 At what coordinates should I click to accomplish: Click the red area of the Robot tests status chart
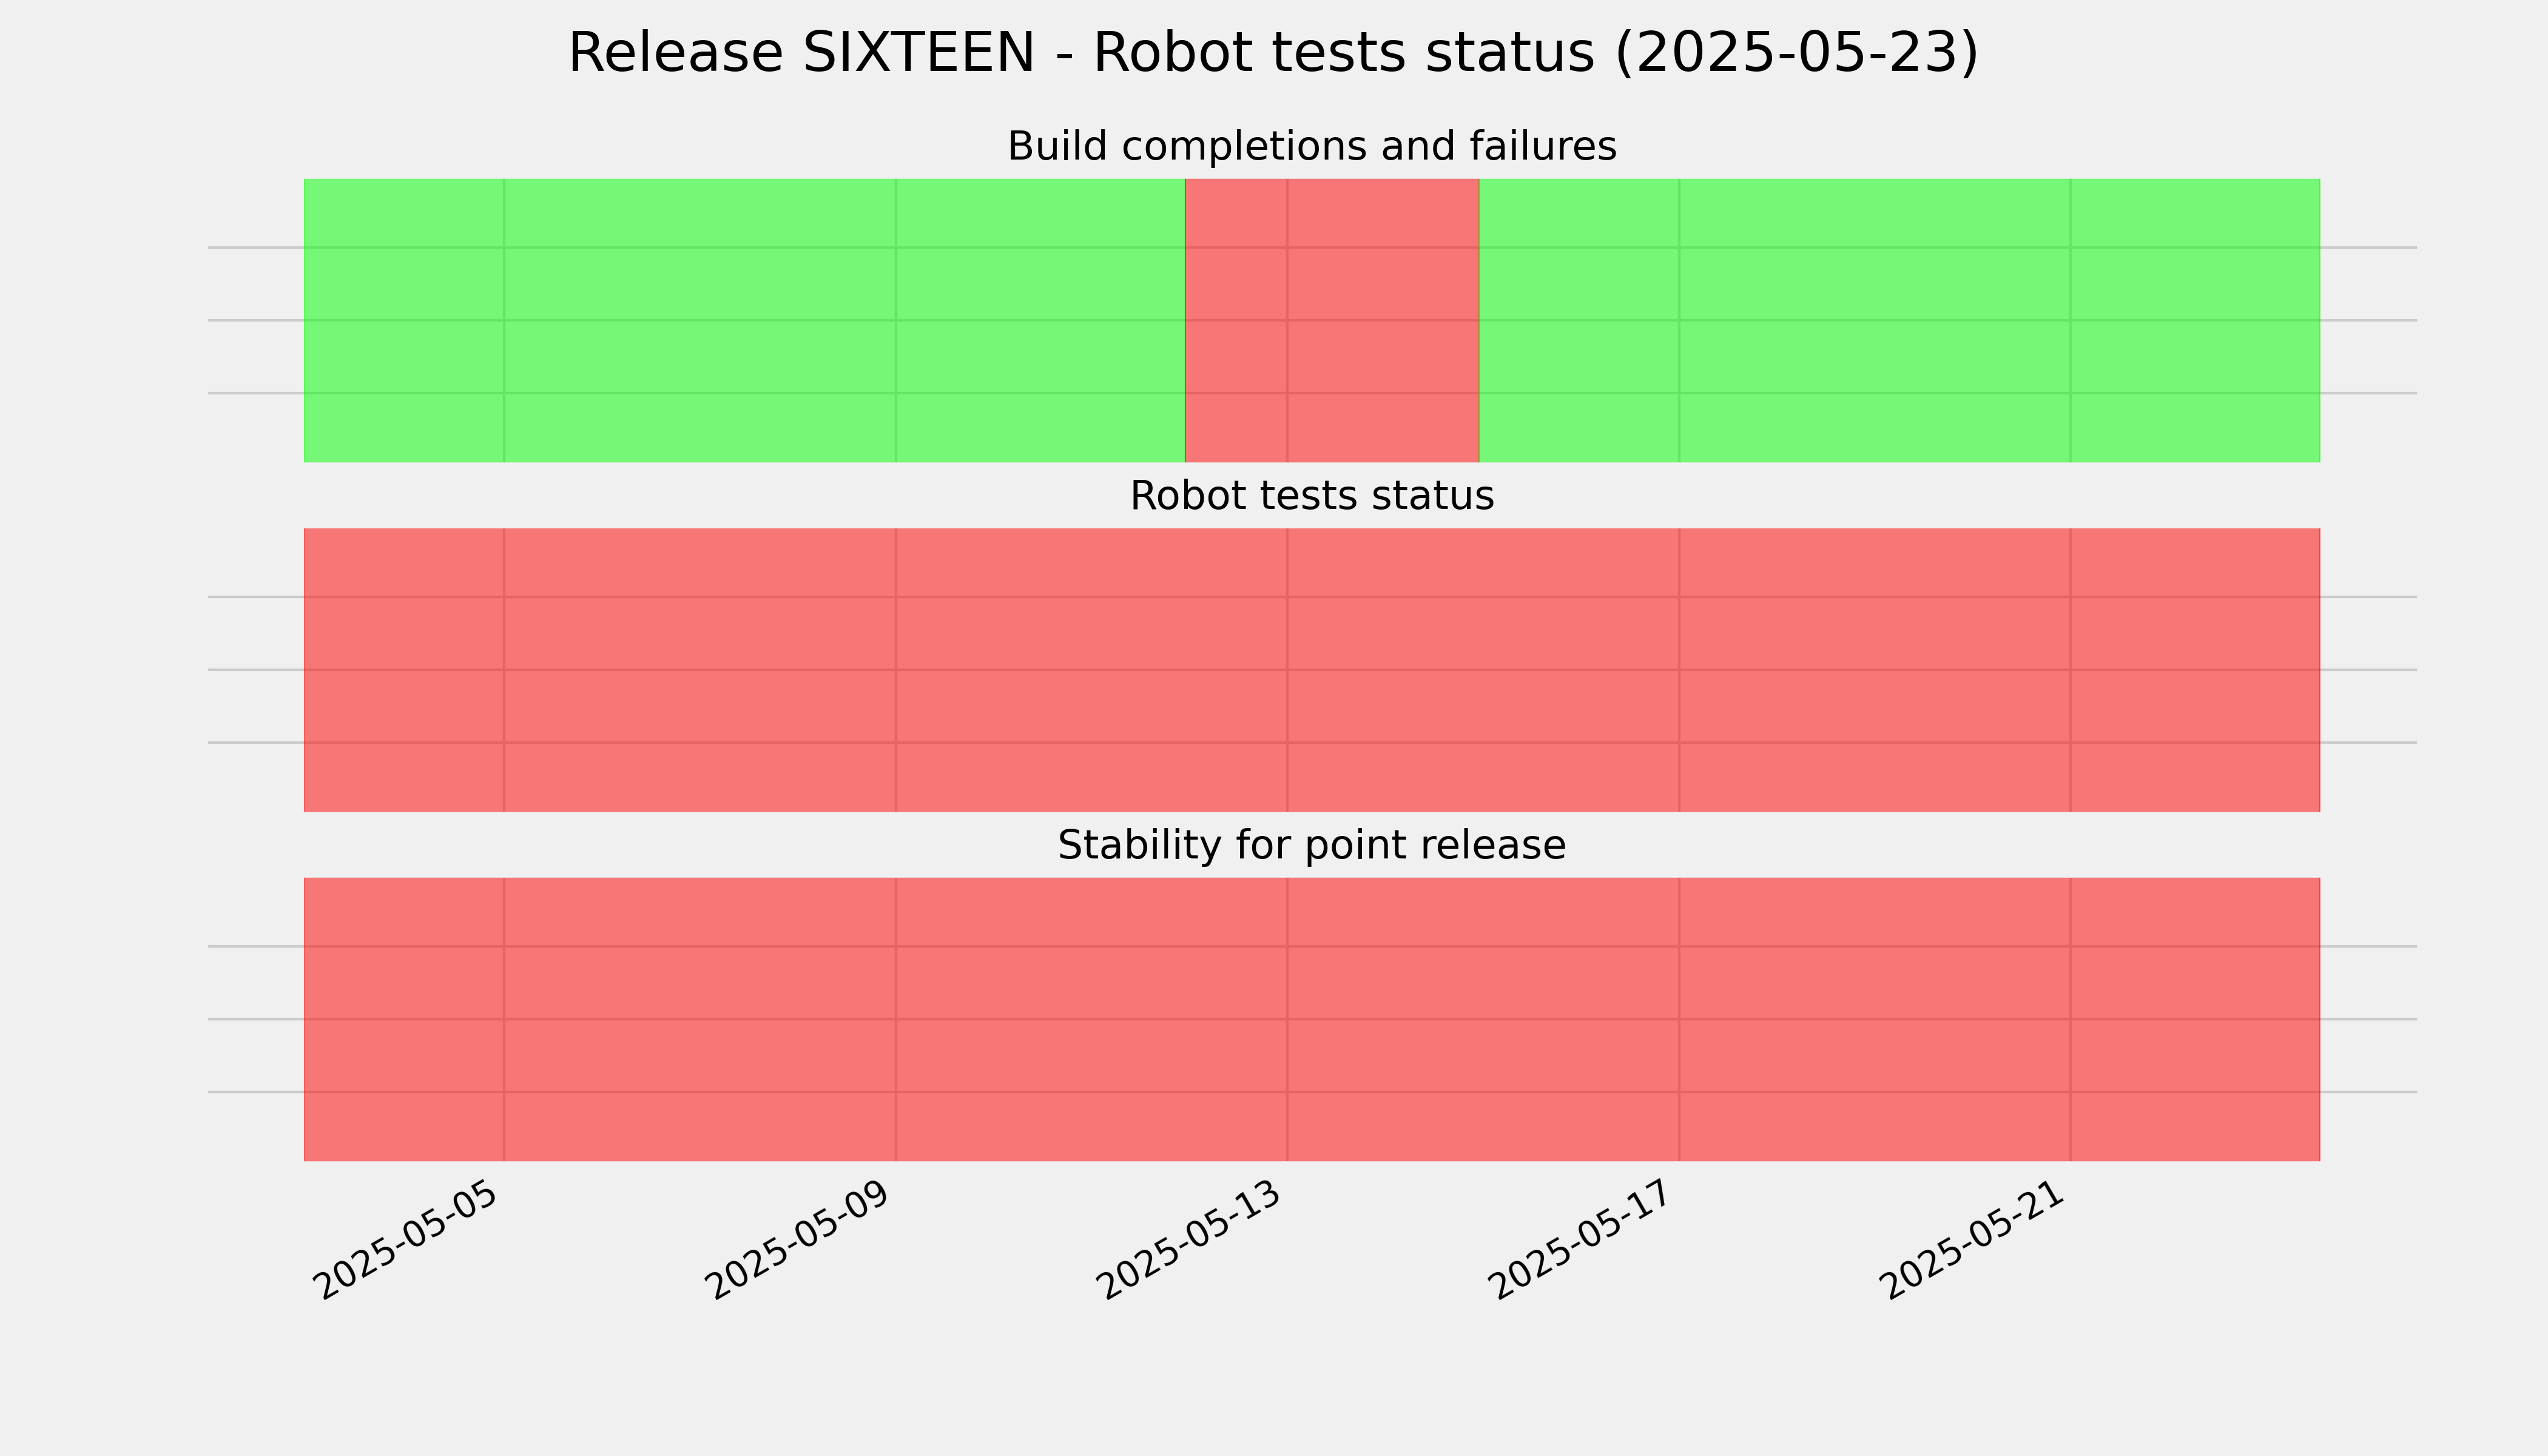1312,670
